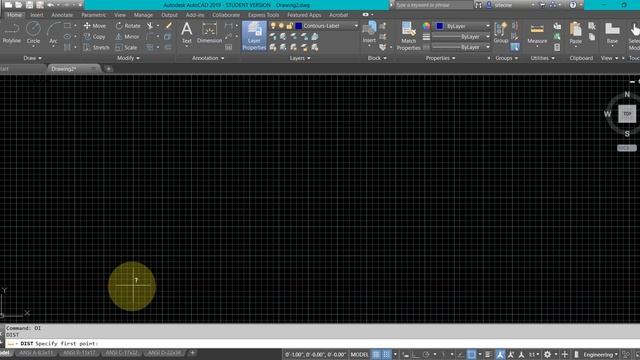Open the Measure utility
Viewport: 640px width, 360px height.
pyautogui.click(x=537, y=33)
